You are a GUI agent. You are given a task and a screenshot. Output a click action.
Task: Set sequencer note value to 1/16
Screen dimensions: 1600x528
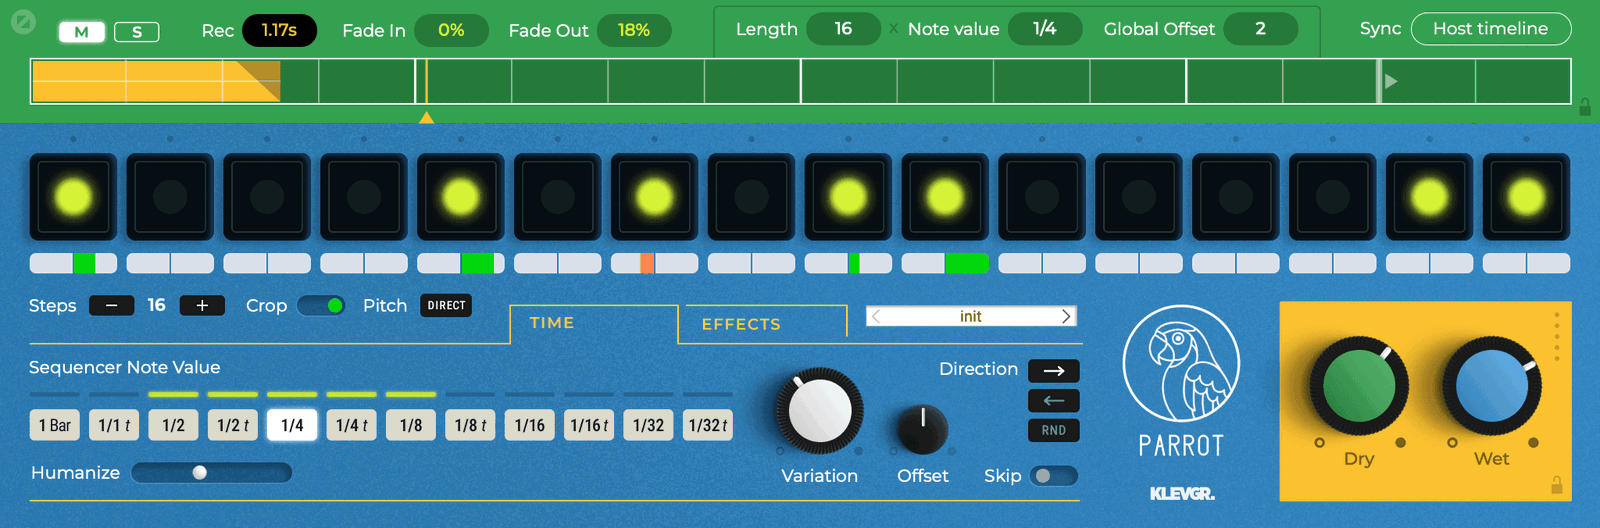click(x=529, y=426)
